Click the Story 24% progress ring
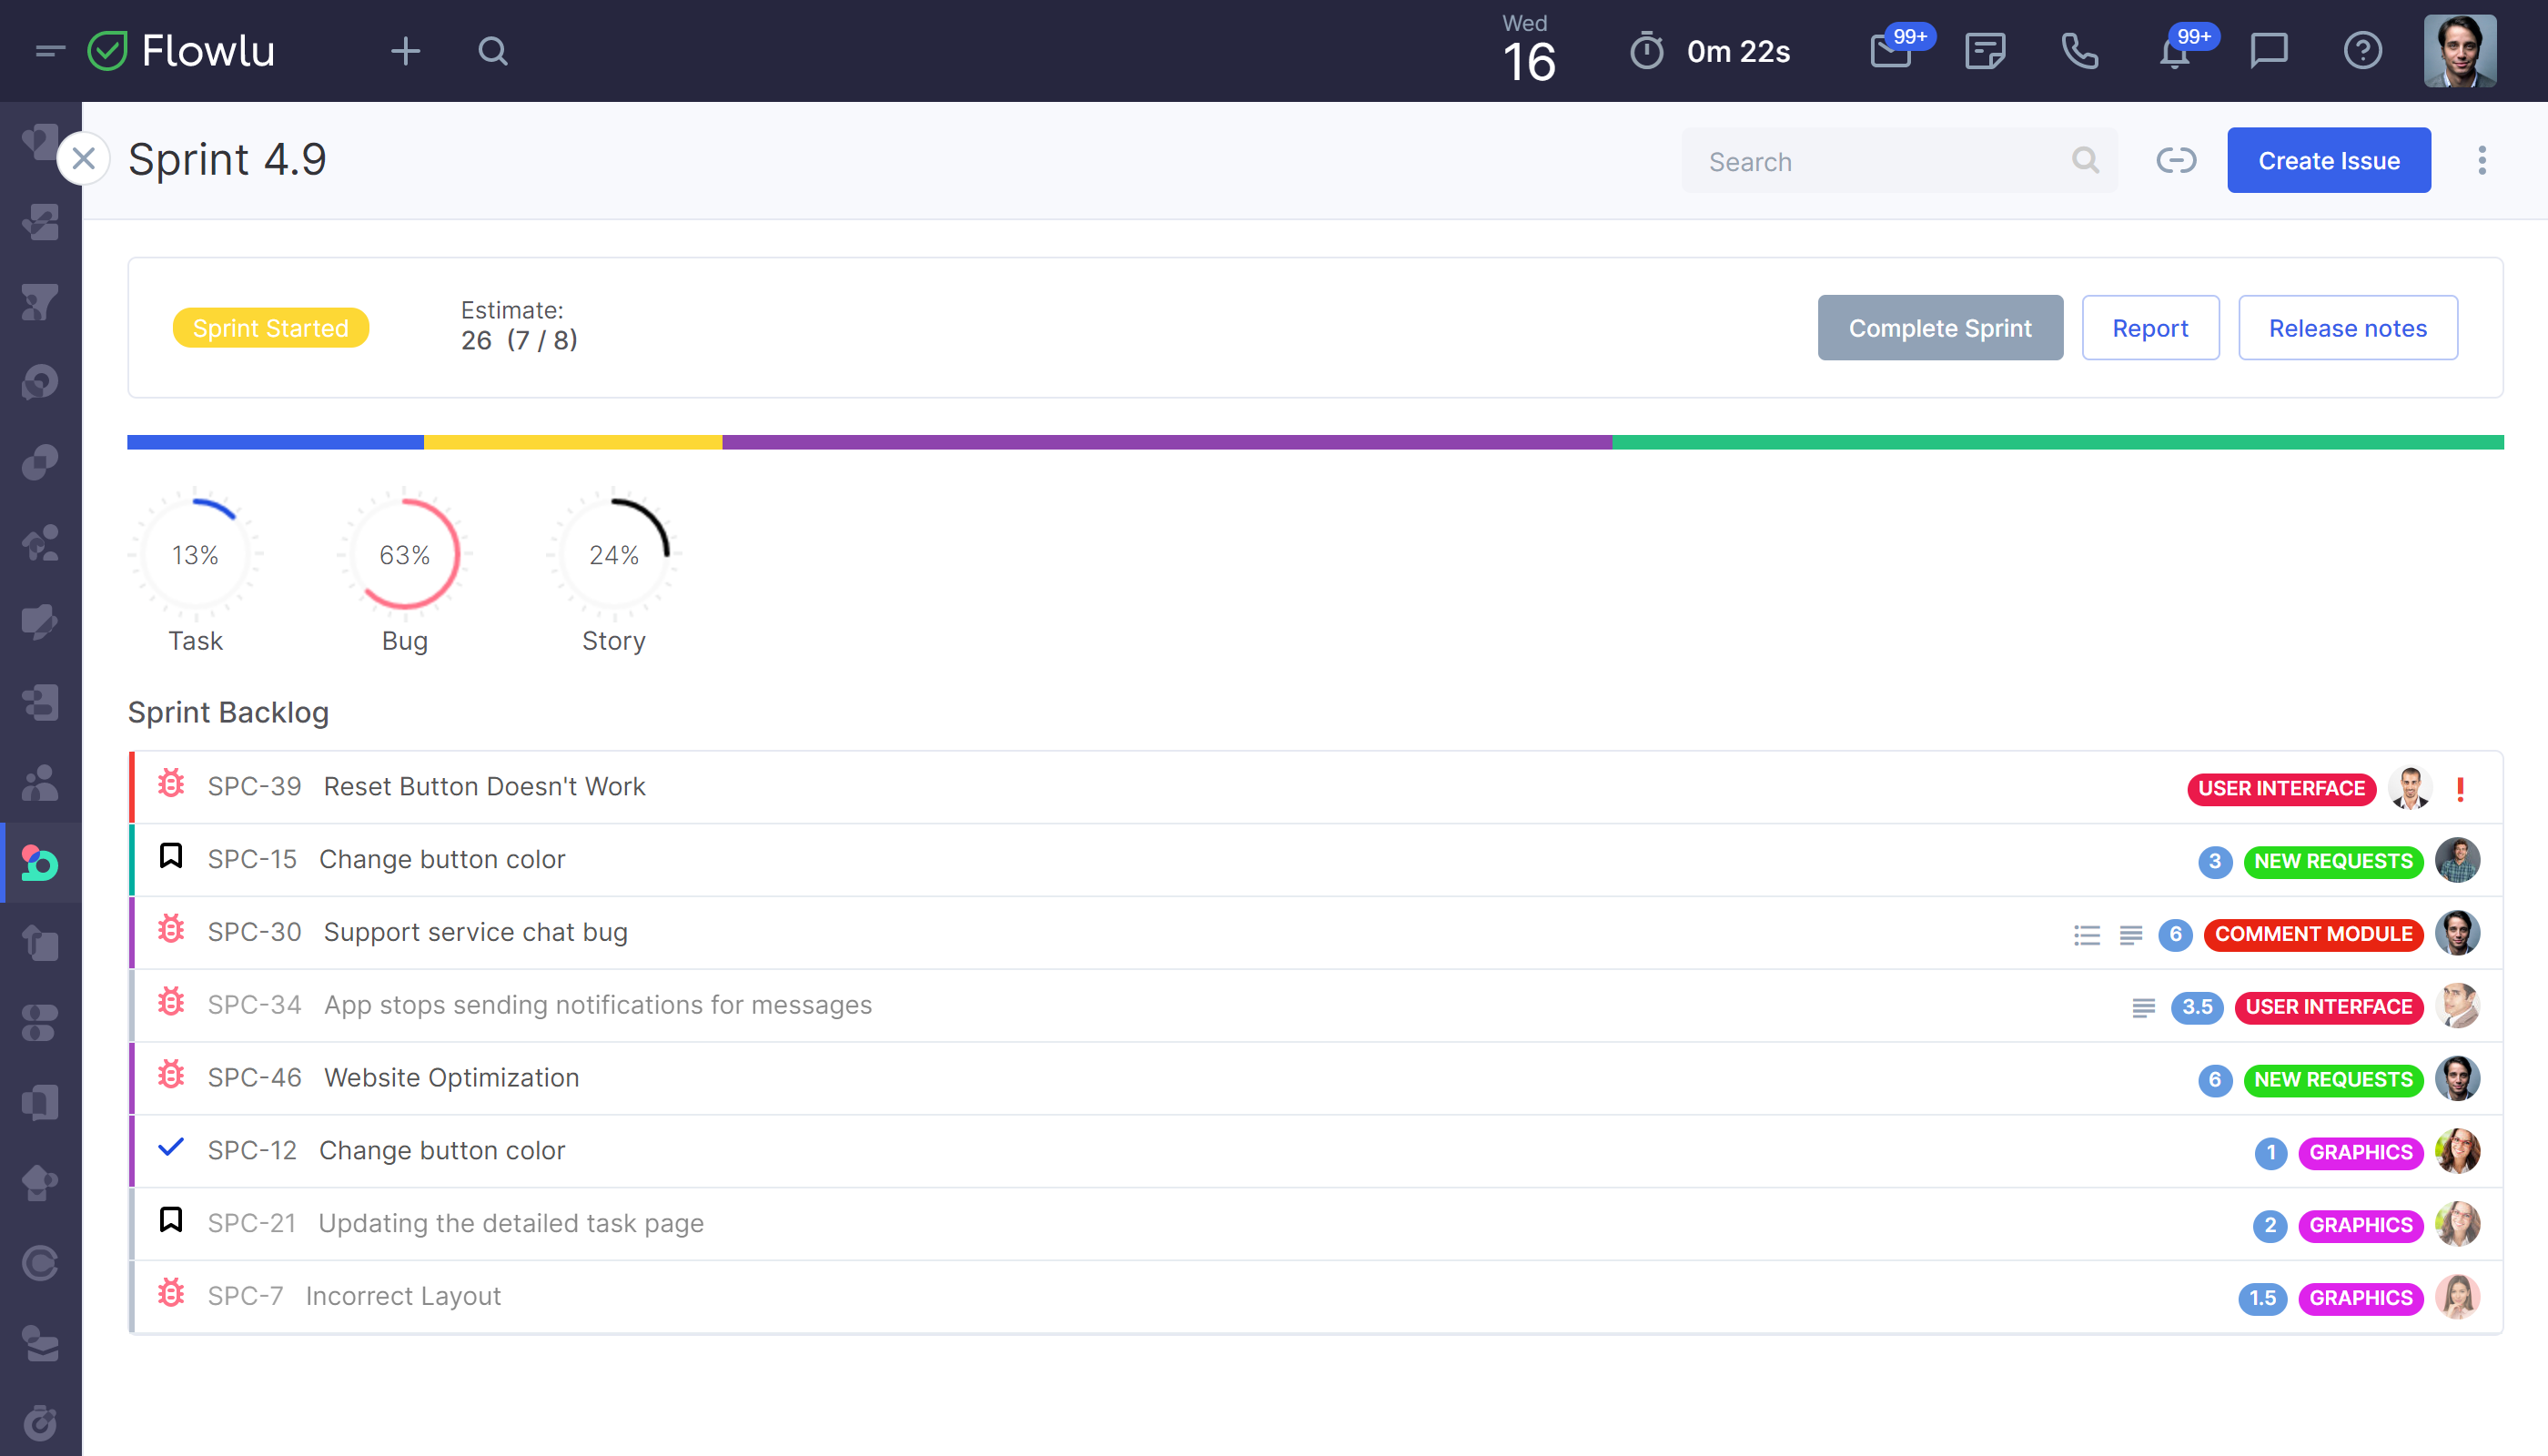This screenshot has width=2548, height=1456. [x=613, y=554]
